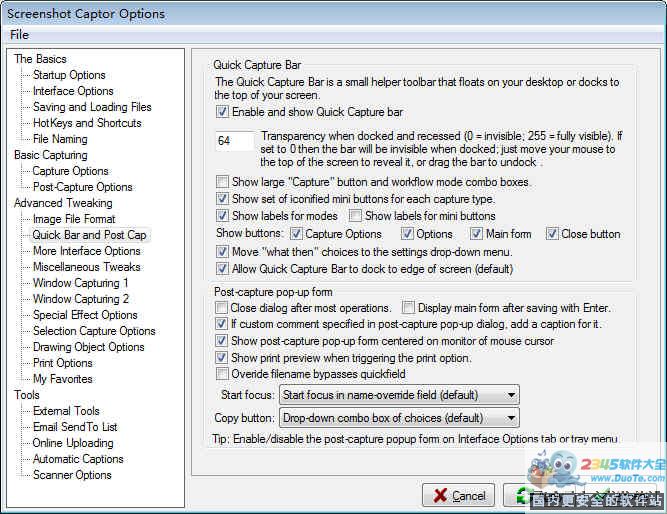Select The Basics category
Image resolution: width=667 pixels, height=514 pixels.
[40, 59]
